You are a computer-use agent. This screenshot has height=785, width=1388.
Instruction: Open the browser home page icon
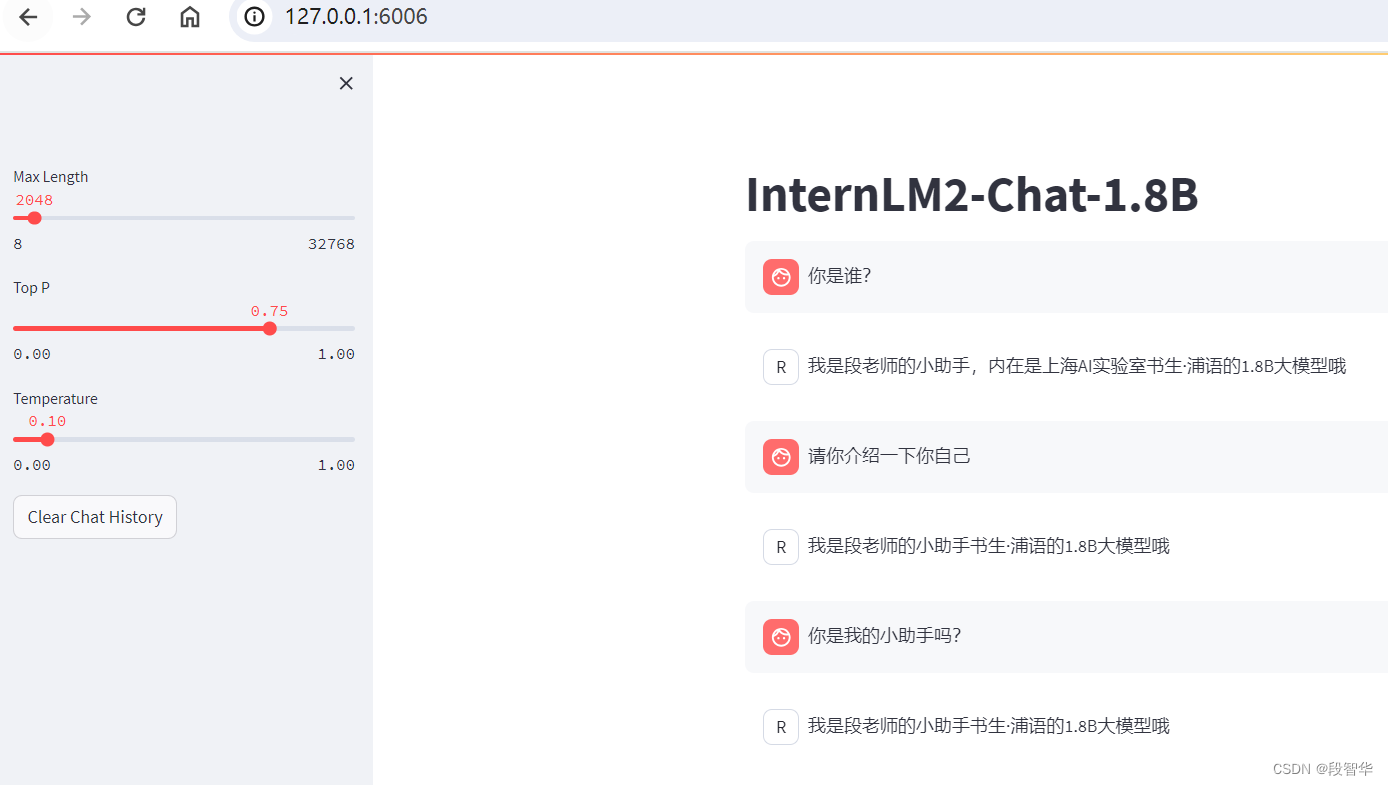tap(190, 17)
